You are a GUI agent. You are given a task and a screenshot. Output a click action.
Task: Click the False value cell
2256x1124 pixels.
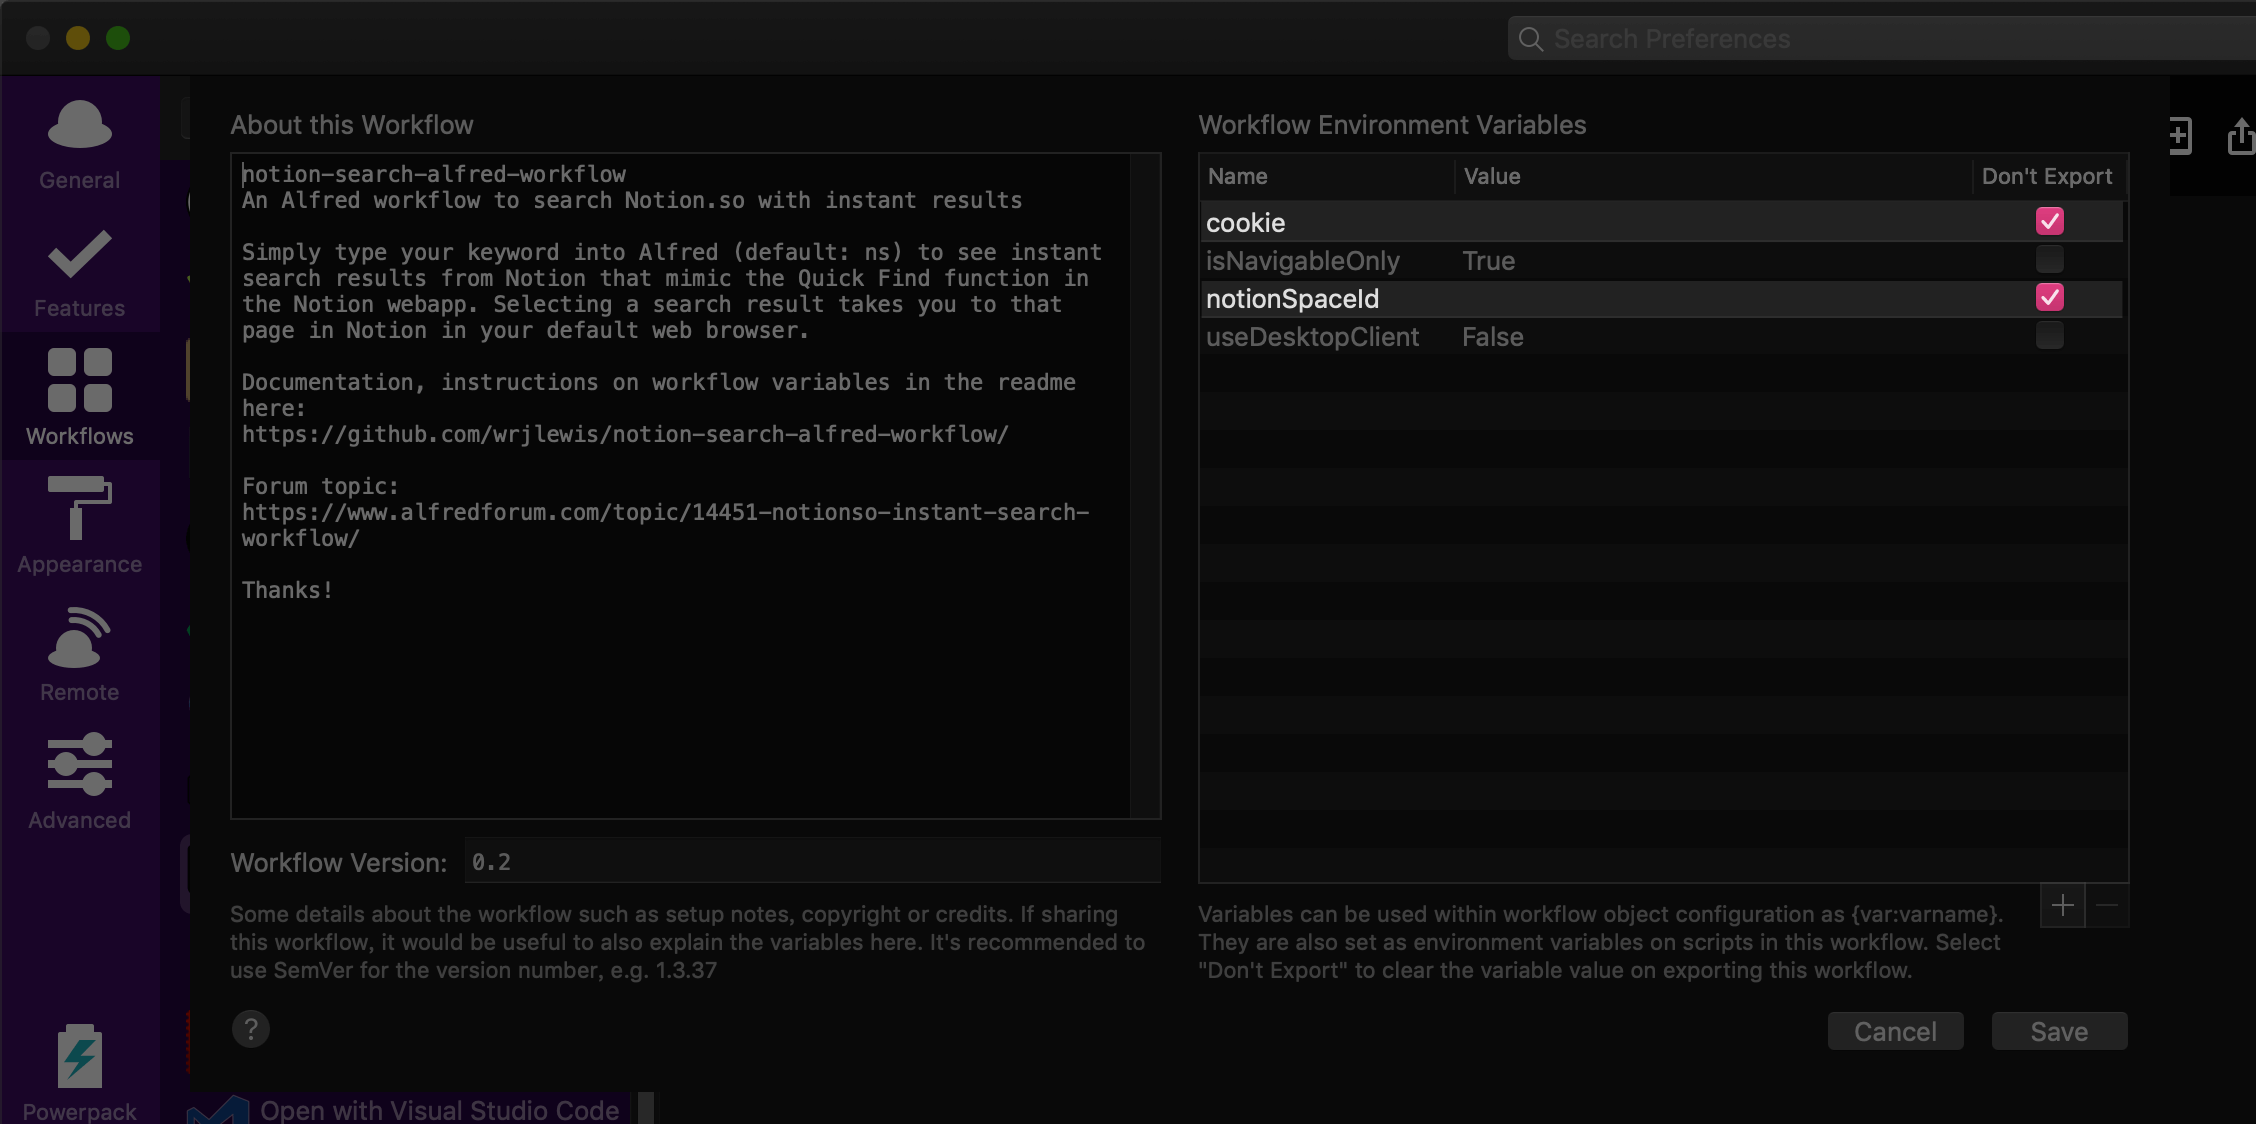click(1492, 337)
